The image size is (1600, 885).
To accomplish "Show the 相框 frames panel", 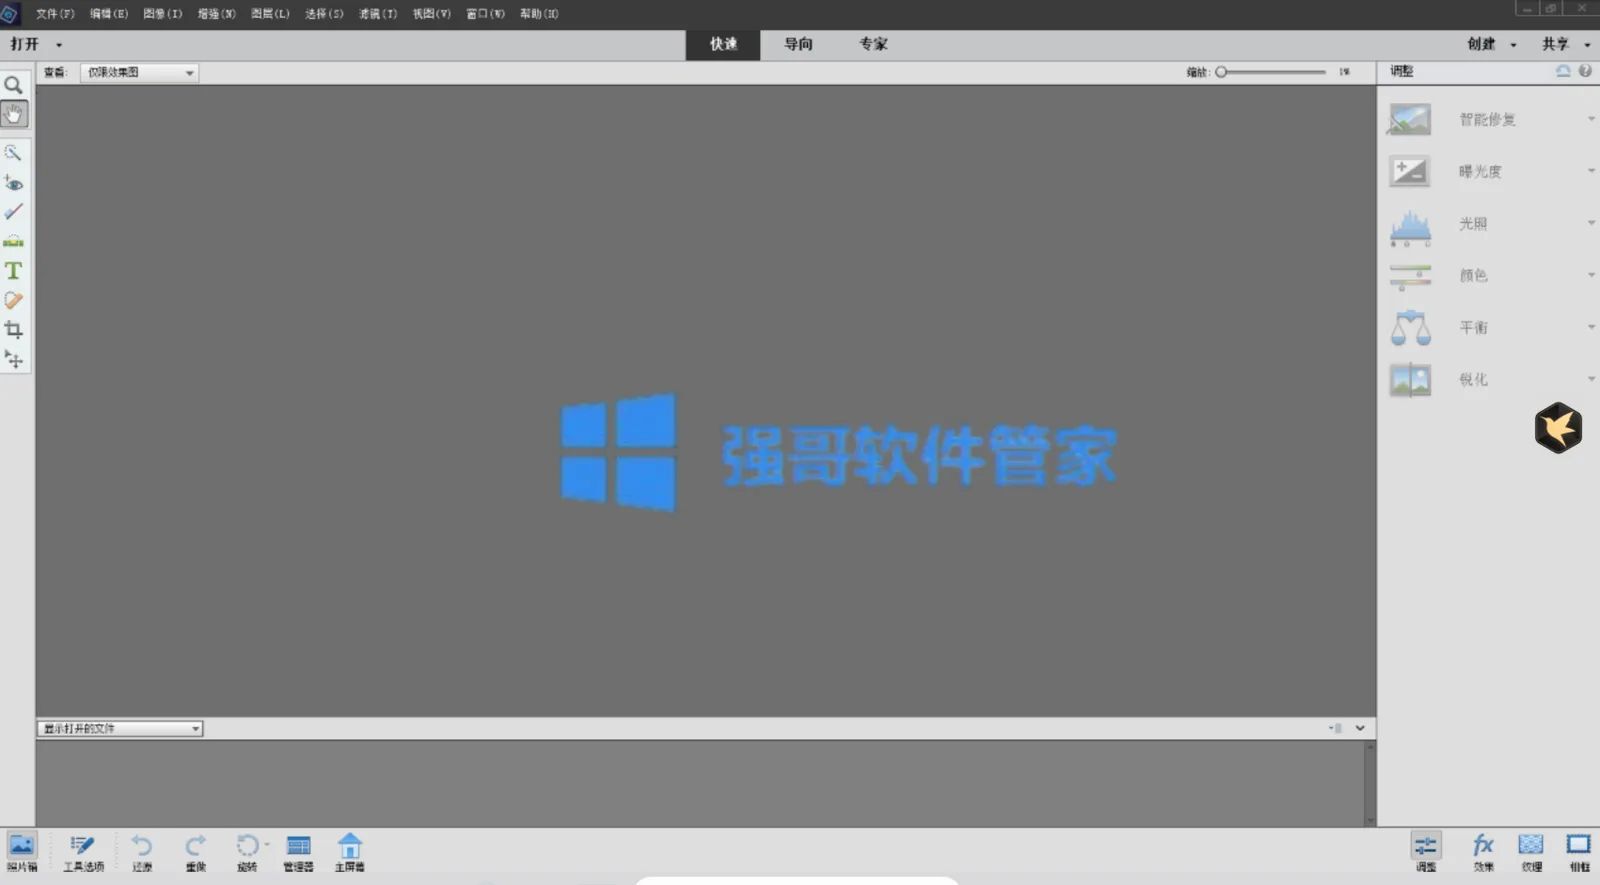I will pyautogui.click(x=1579, y=852).
